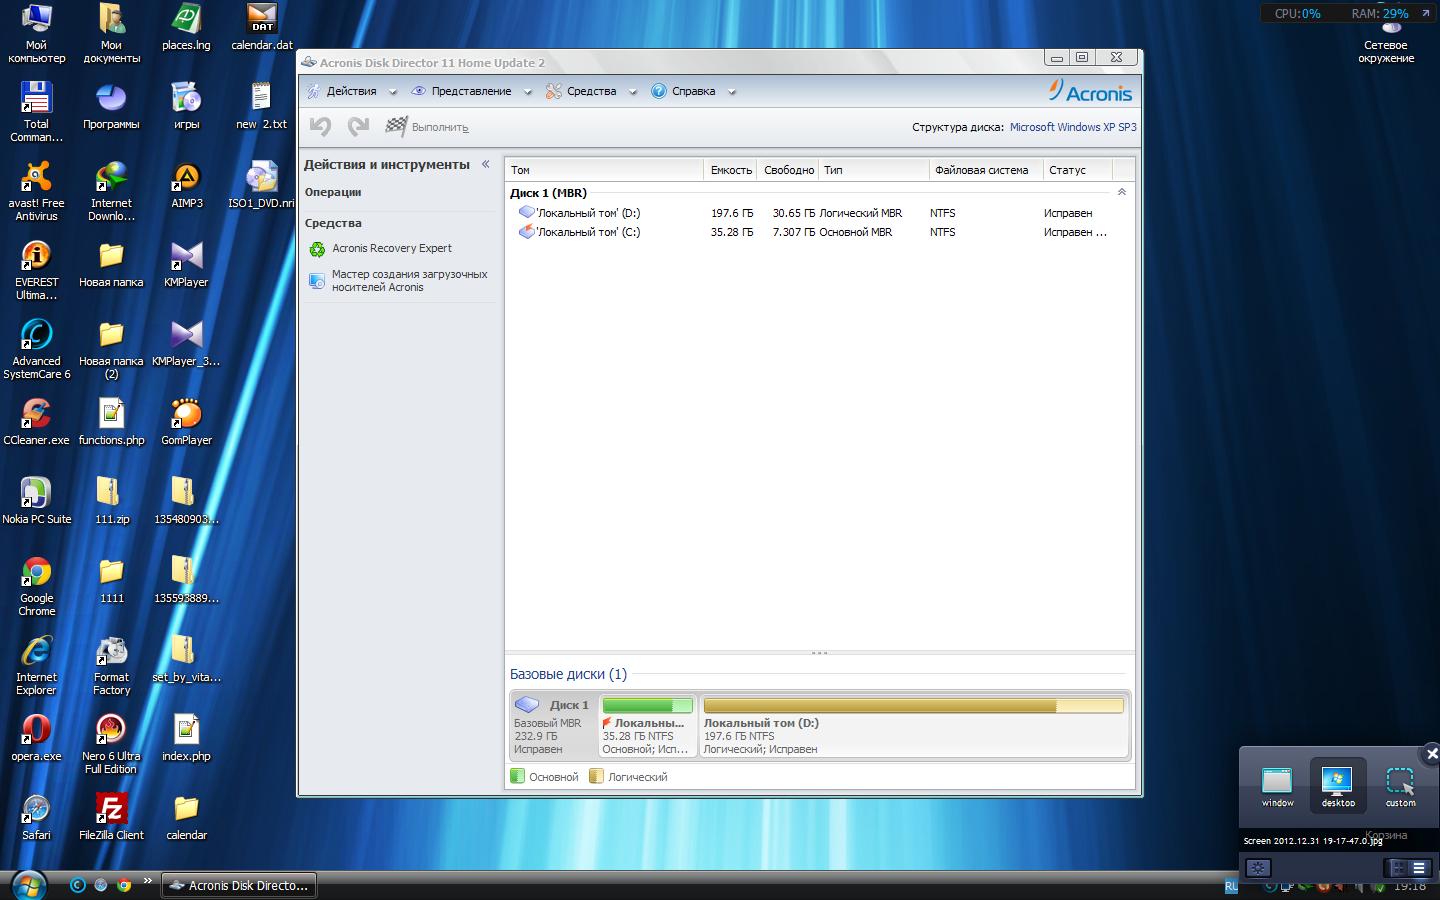Collapse the Диск 1 (MBR) group
The width and height of the screenshot is (1440, 900).
(x=1121, y=192)
